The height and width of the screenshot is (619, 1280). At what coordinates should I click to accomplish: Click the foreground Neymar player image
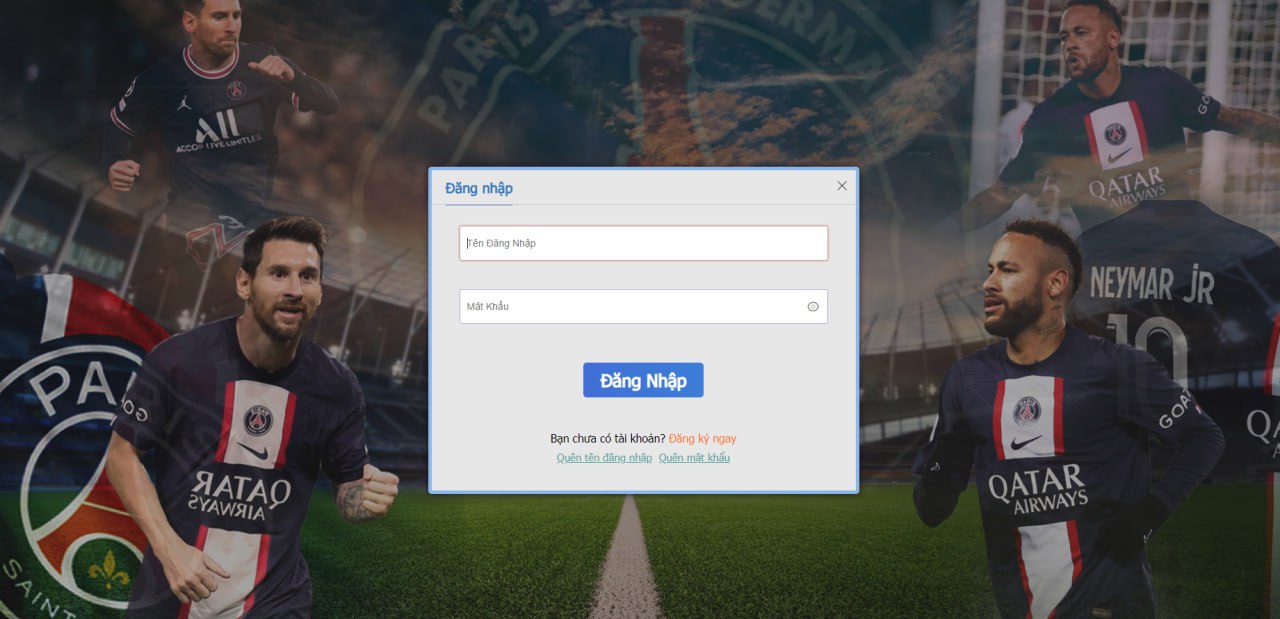point(1060,430)
